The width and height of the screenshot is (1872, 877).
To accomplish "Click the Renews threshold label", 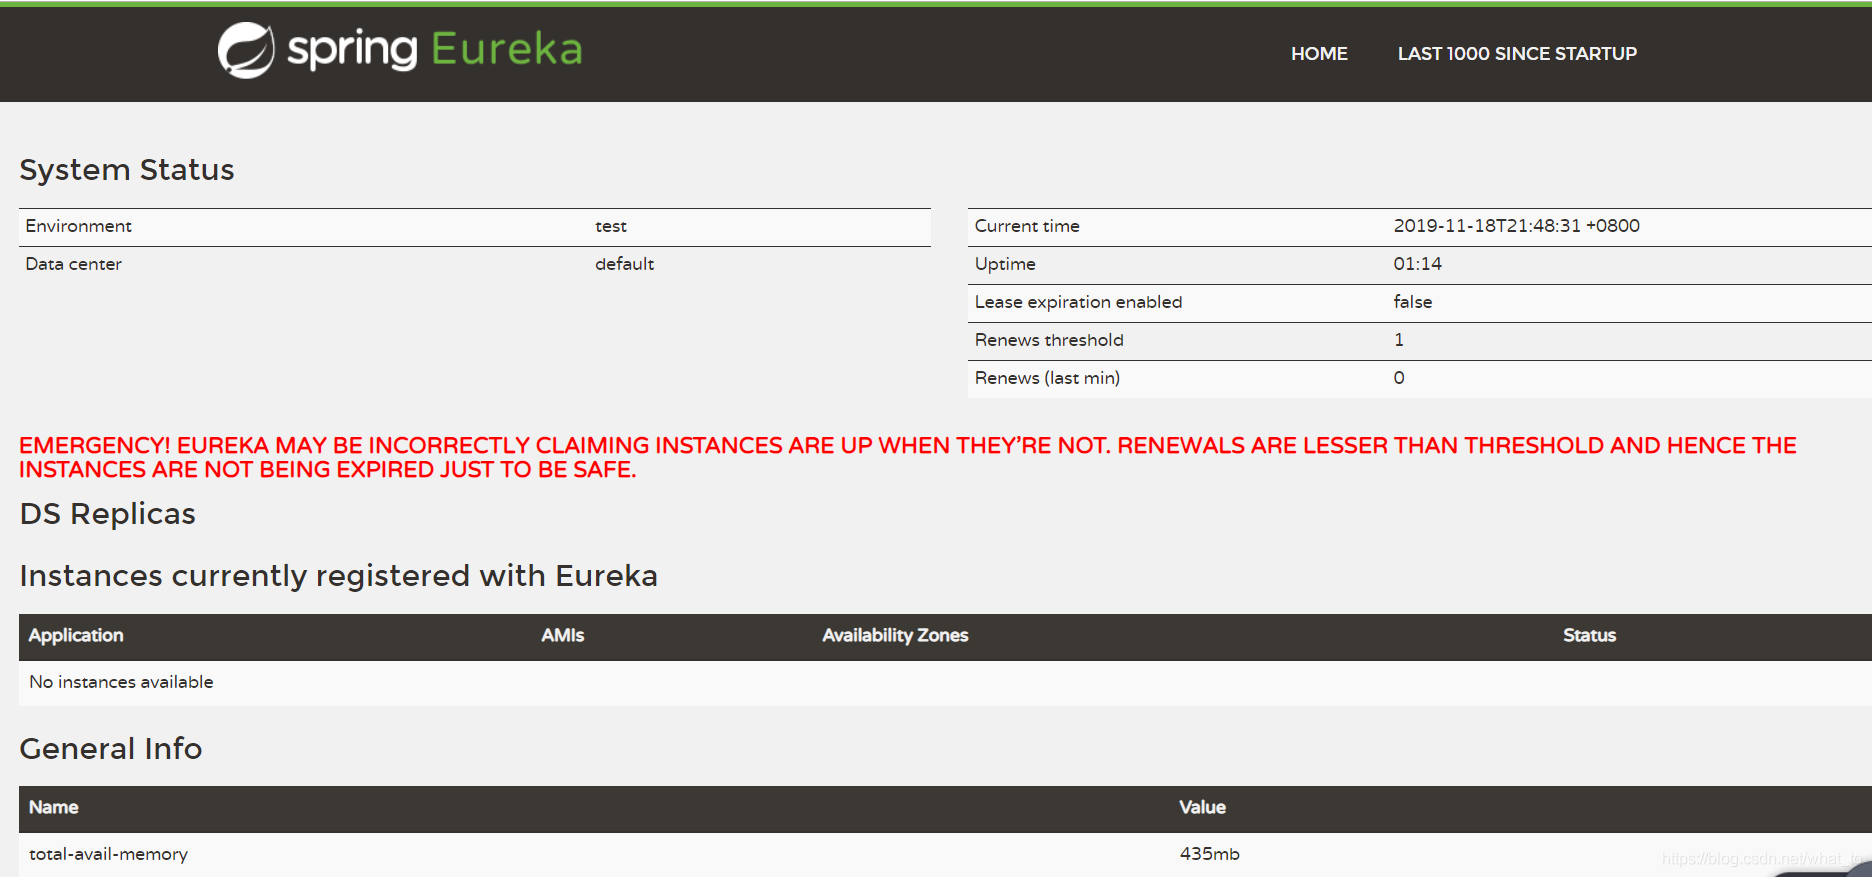I will click(1049, 340).
